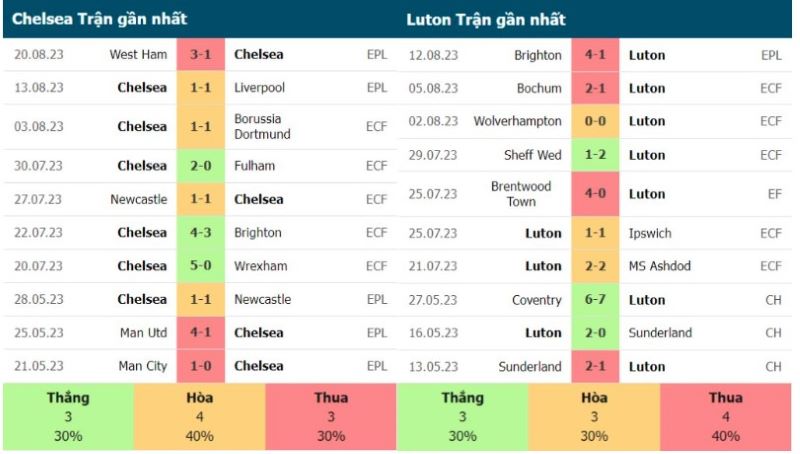Click the Chelsea Trận gần nhất header

pos(100,19)
